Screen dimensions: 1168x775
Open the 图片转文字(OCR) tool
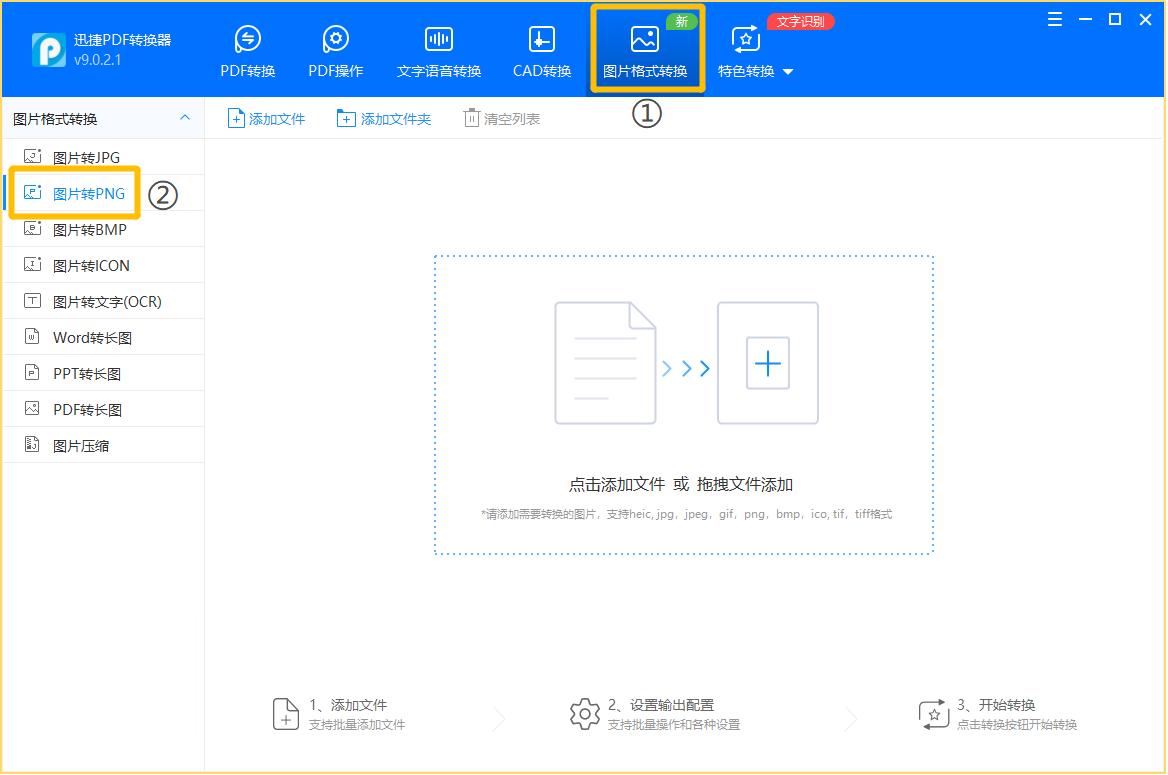pos(96,300)
